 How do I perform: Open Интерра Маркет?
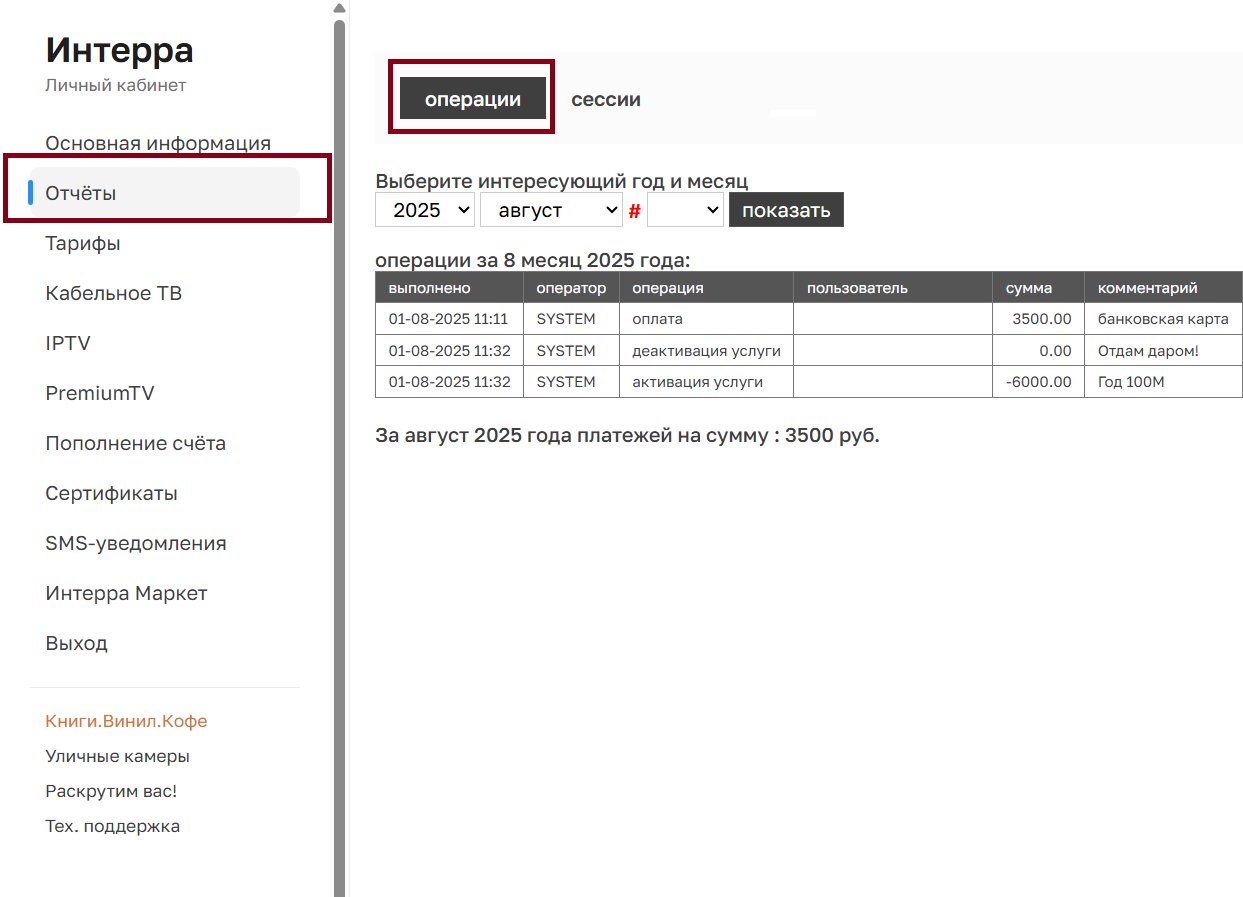click(126, 593)
